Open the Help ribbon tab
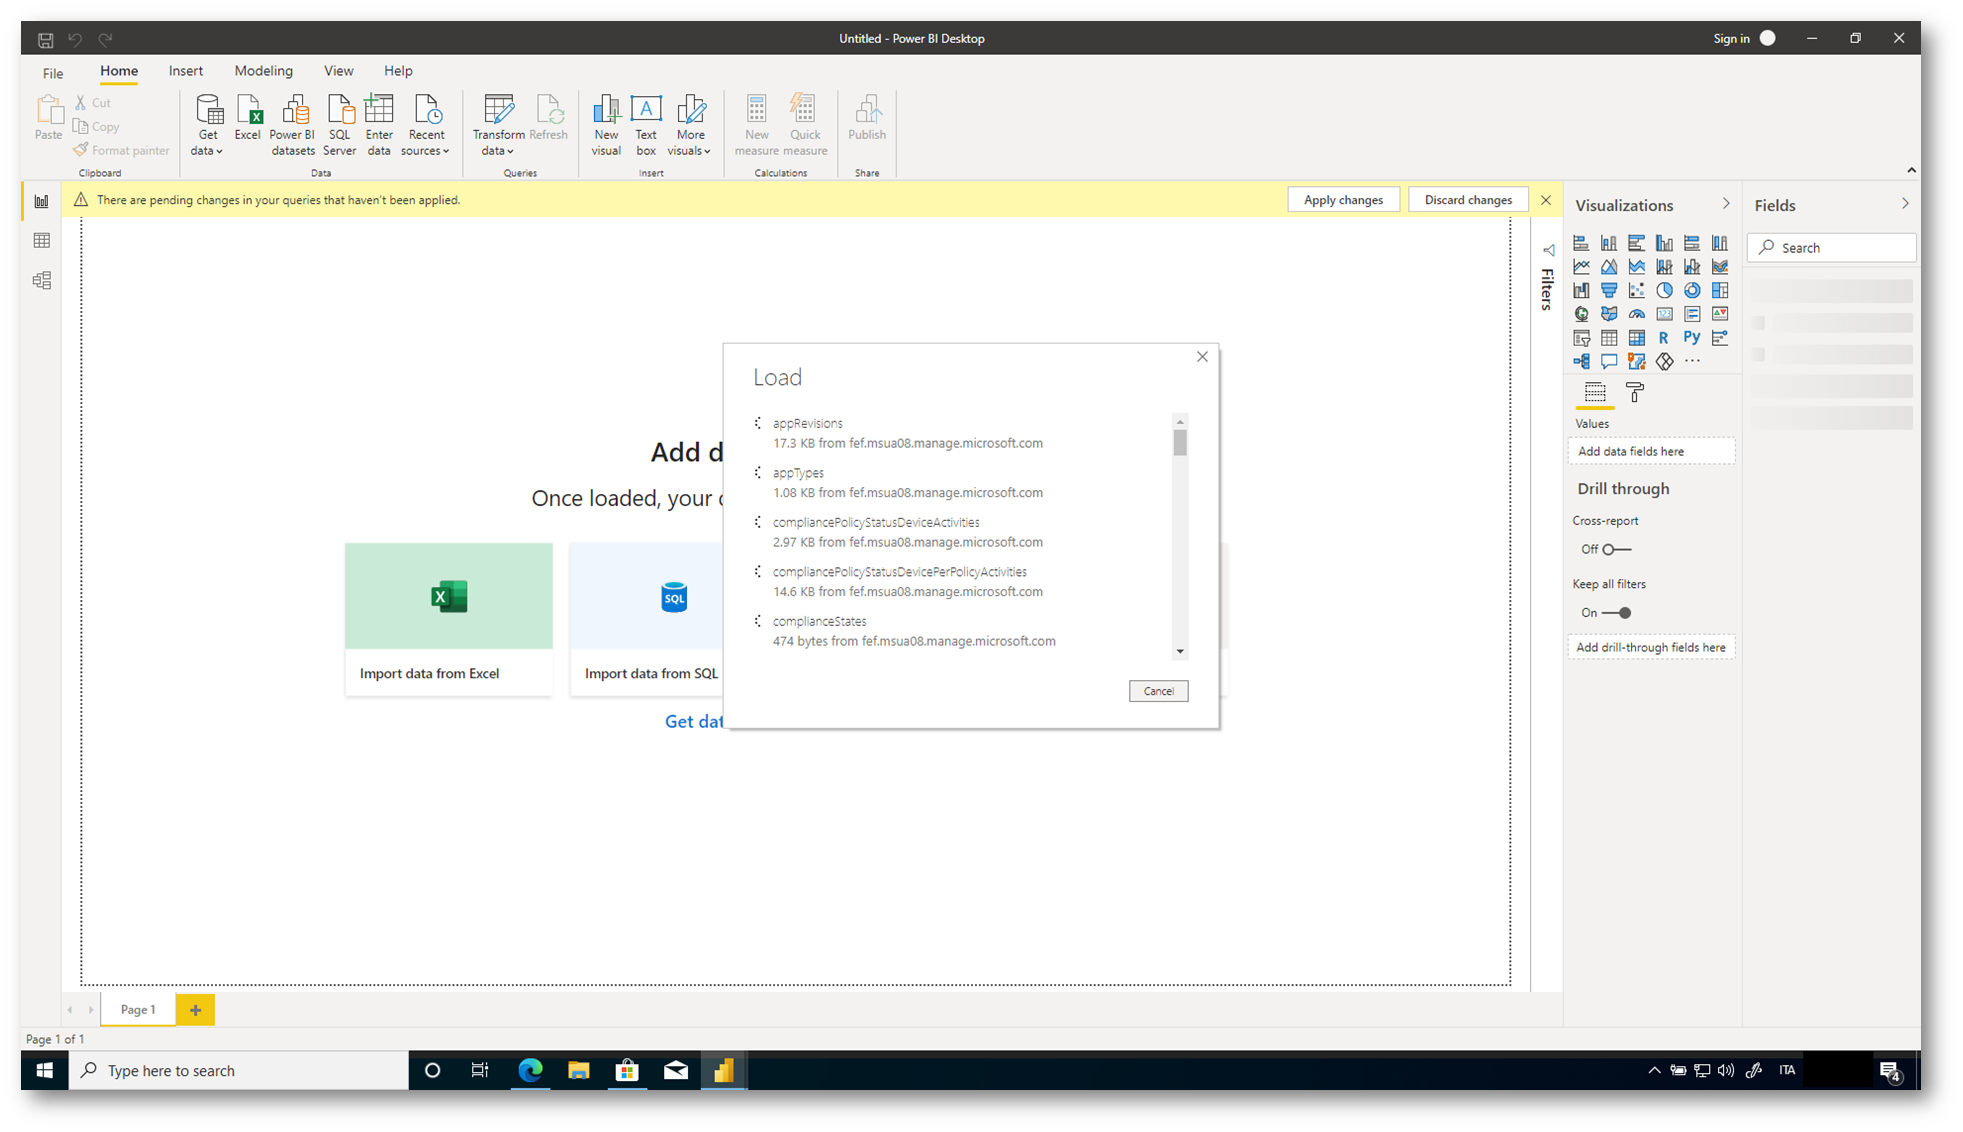1963x1132 pixels. pos(398,71)
